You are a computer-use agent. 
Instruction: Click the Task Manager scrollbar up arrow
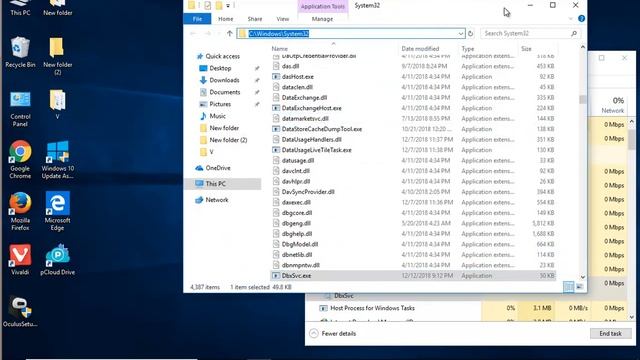coord(631,122)
